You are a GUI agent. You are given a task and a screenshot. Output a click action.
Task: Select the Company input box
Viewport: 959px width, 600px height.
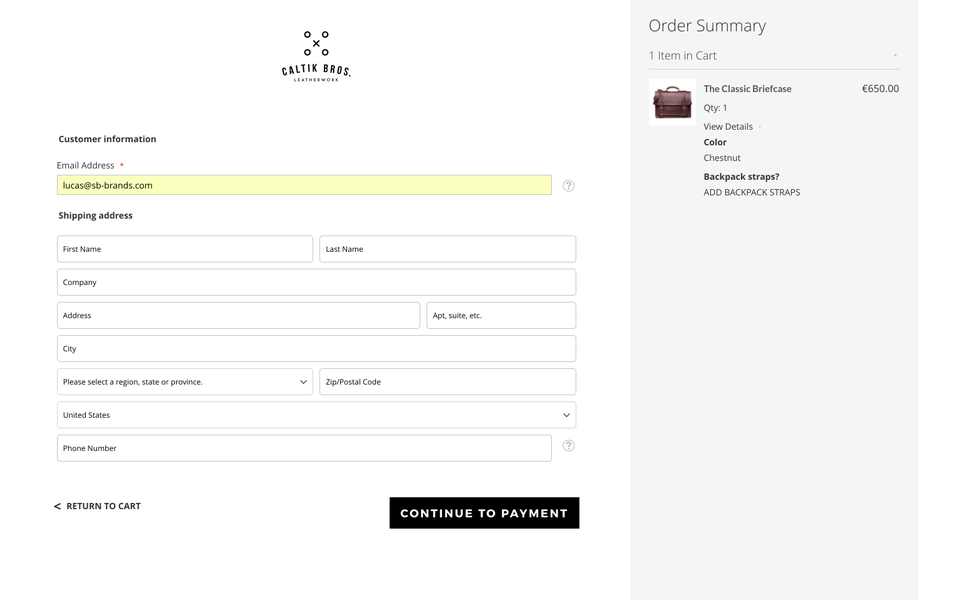(316, 282)
